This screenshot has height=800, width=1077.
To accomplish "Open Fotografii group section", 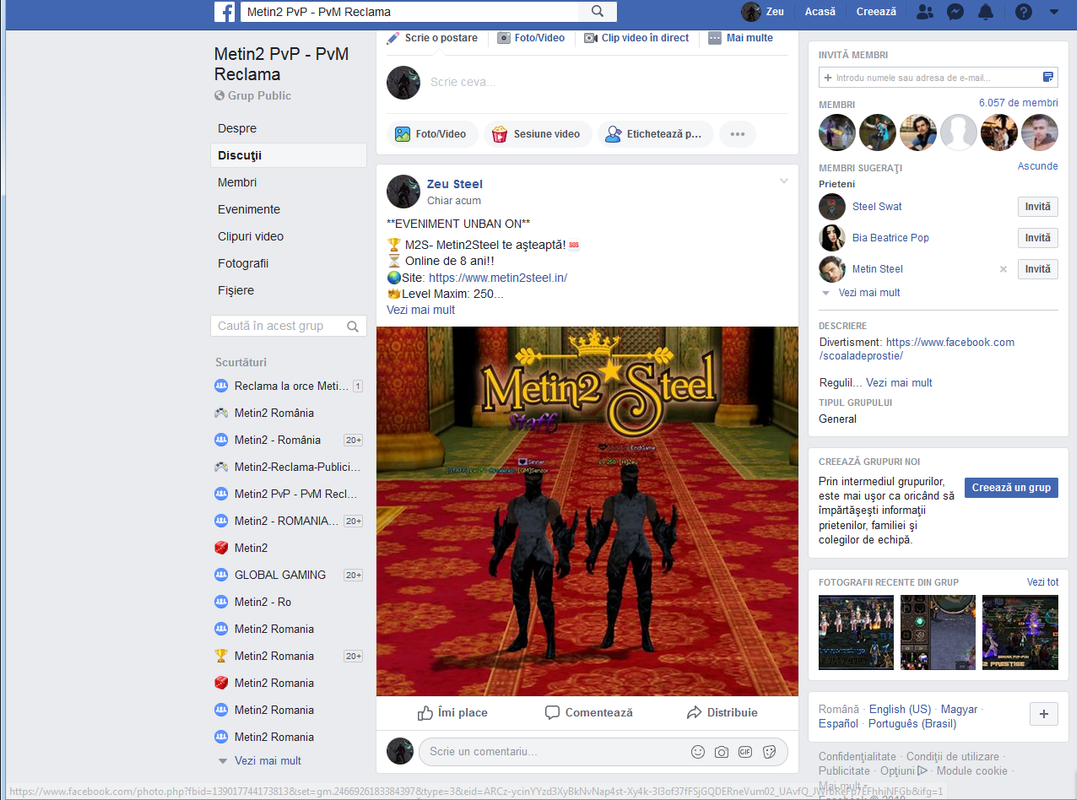I will coord(242,263).
